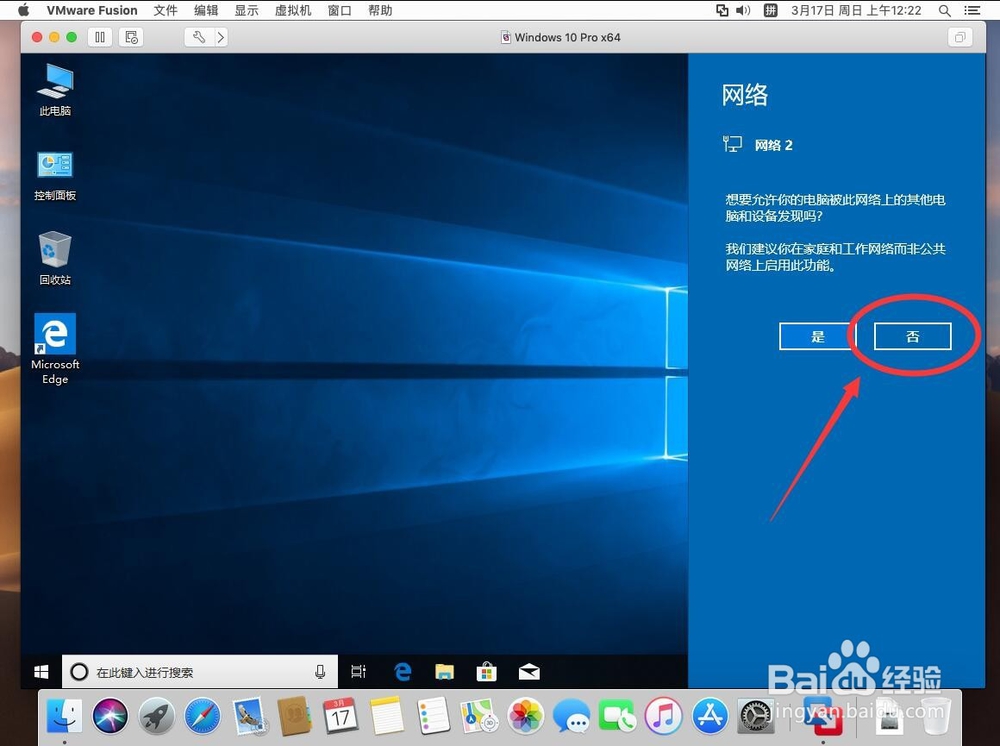
Task: Open iTunes music icon in Dock
Action: click(663, 715)
